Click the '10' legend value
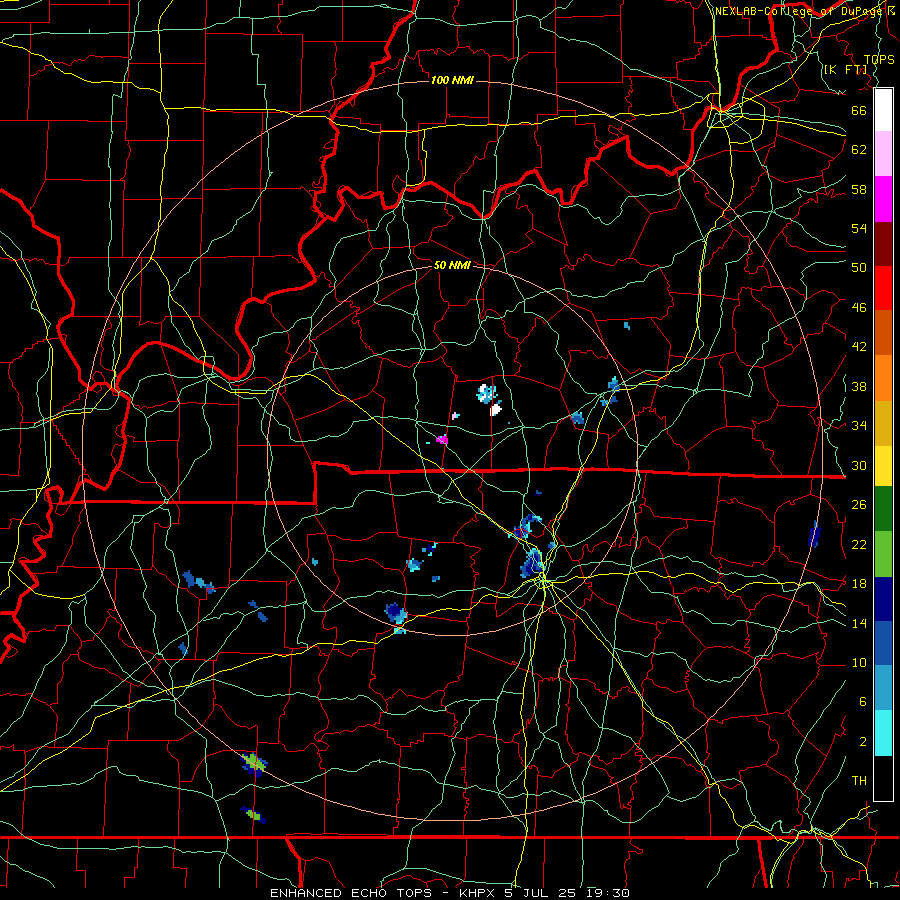This screenshot has height=900, width=900. (x=859, y=662)
